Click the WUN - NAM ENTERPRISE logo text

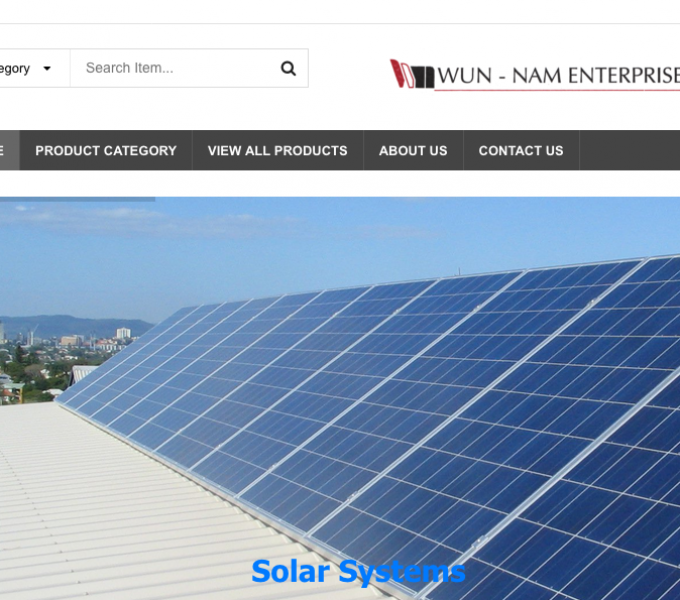[x=559, y=75]
